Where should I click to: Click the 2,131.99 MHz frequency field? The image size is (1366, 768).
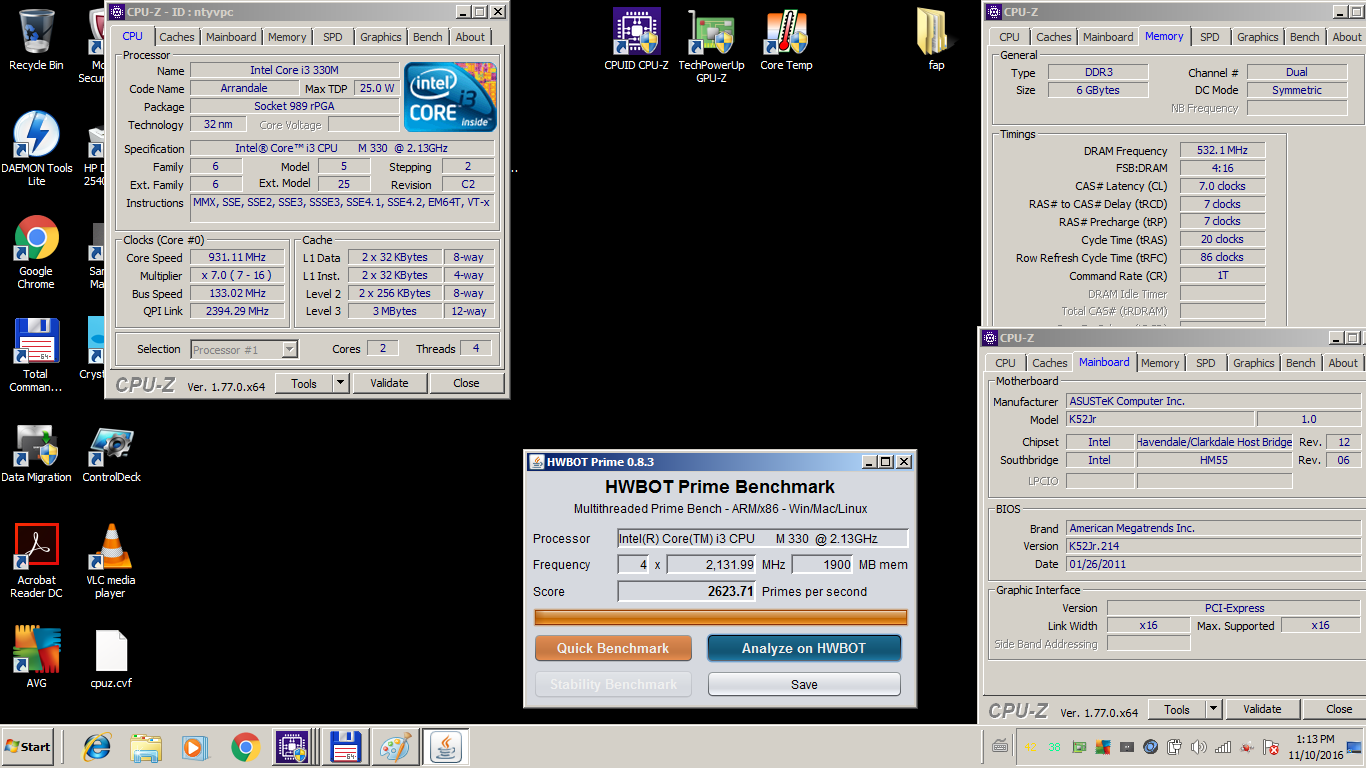tap(711, 565)
